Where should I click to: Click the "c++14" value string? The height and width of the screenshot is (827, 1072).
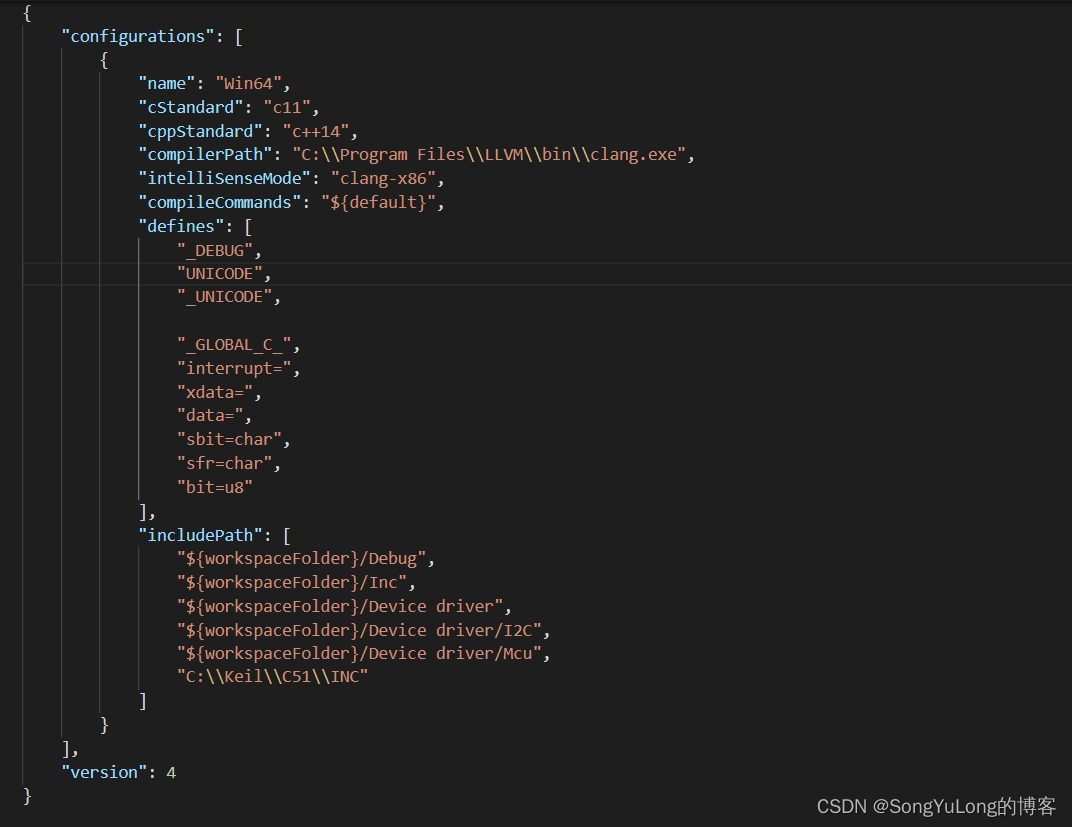(320, 131)
